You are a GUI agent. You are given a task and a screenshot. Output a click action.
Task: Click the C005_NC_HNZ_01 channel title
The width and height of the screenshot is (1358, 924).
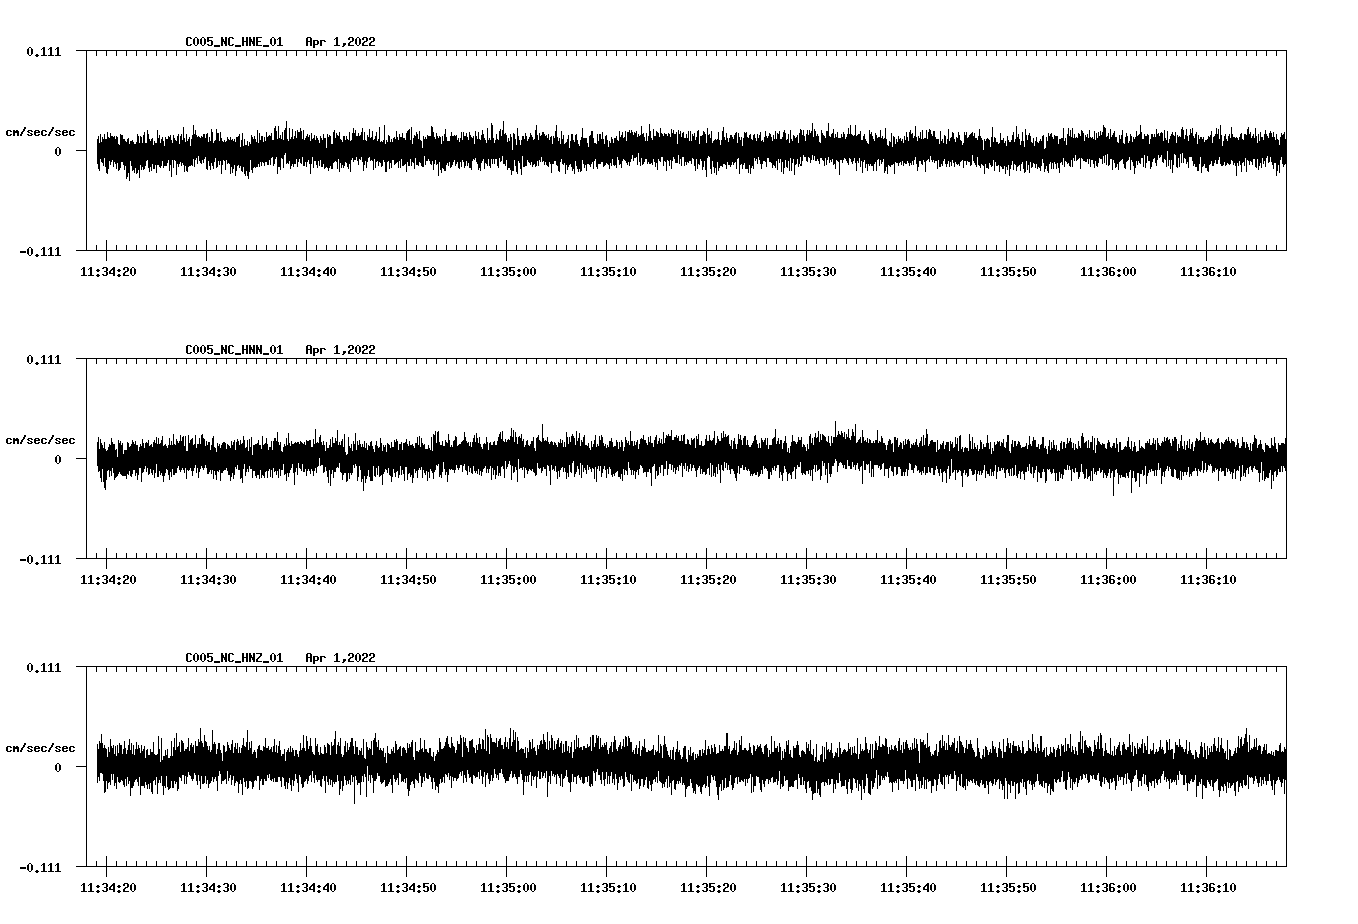point(234,658)
